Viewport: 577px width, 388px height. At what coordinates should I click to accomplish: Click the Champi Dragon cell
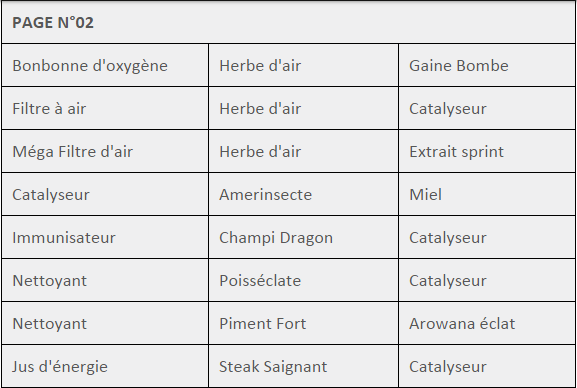(x=303, y=237)
